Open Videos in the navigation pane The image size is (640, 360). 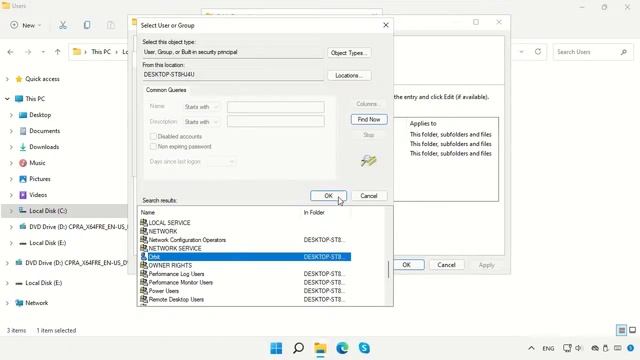(38, 195)
